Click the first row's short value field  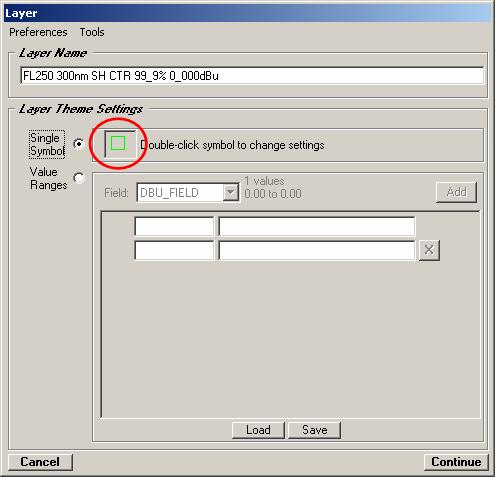(174, 226)
